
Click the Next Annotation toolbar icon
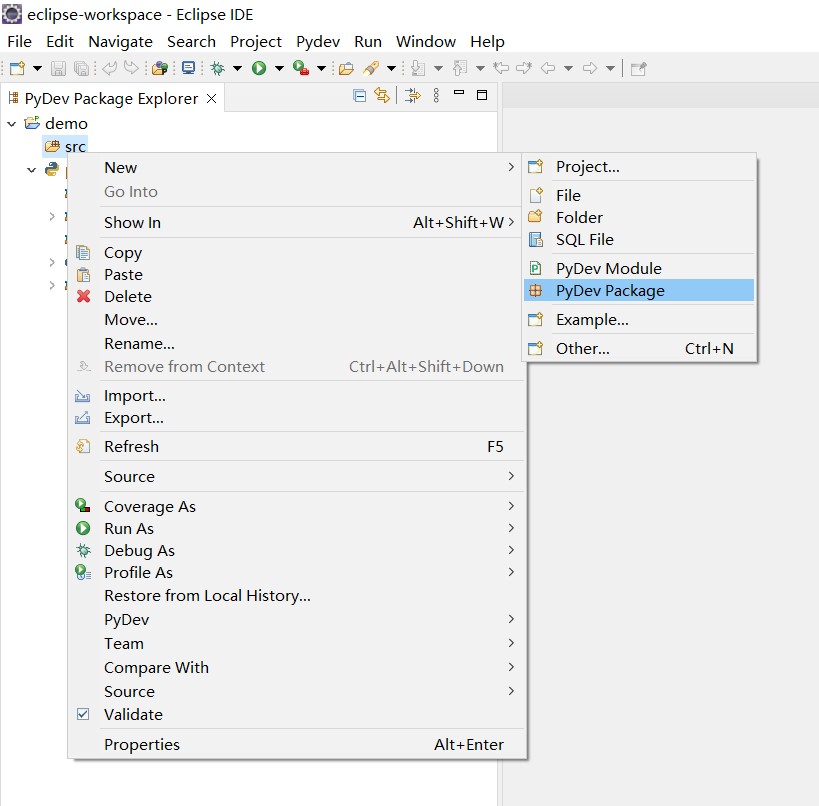tap(418, 68)
